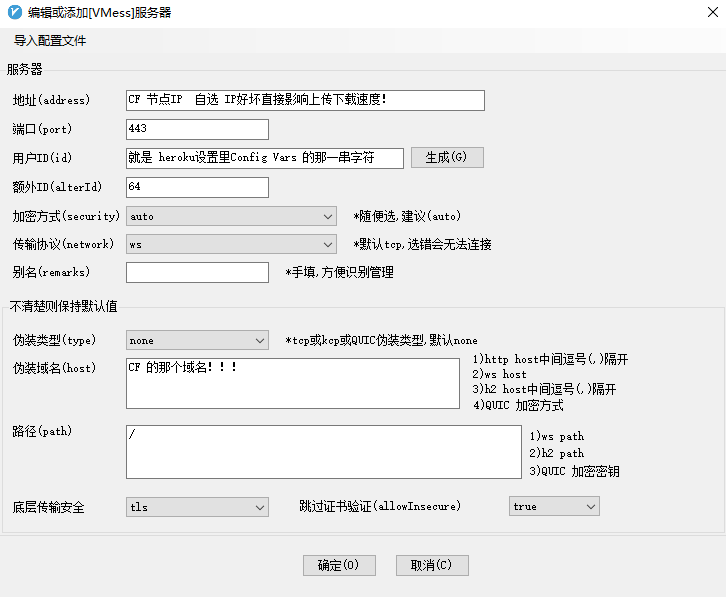Click the 生成(G) button
Viewport: 726px width, 597px height.
pos(447,157)
